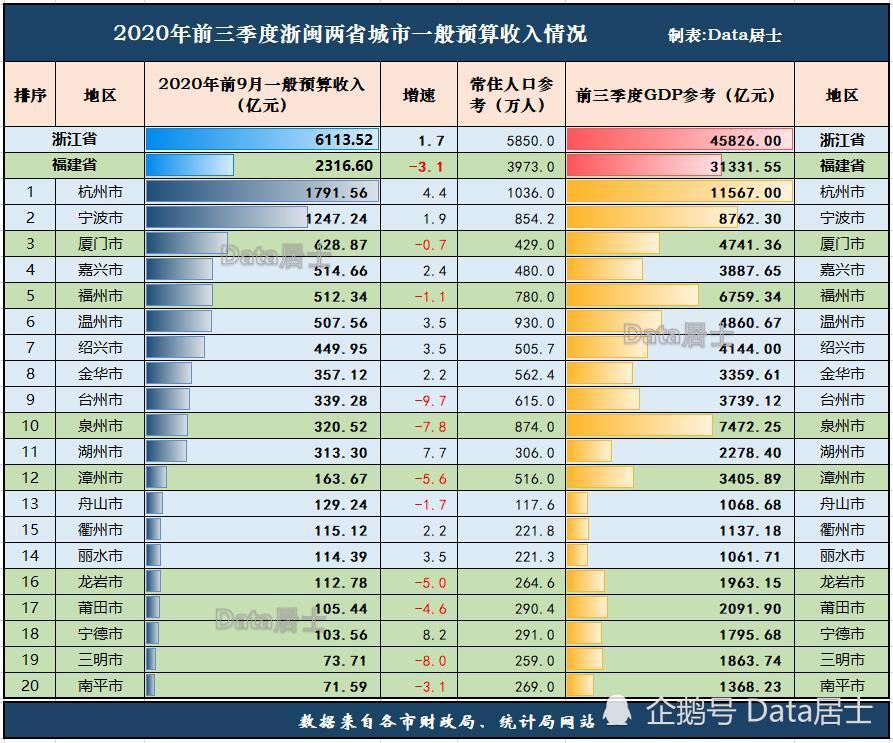Image resolution: width=893 pixels, height=743 pixels.
Task: Click 温州市 in left region column
Action: pyautogui.click(x=100, y=322)
